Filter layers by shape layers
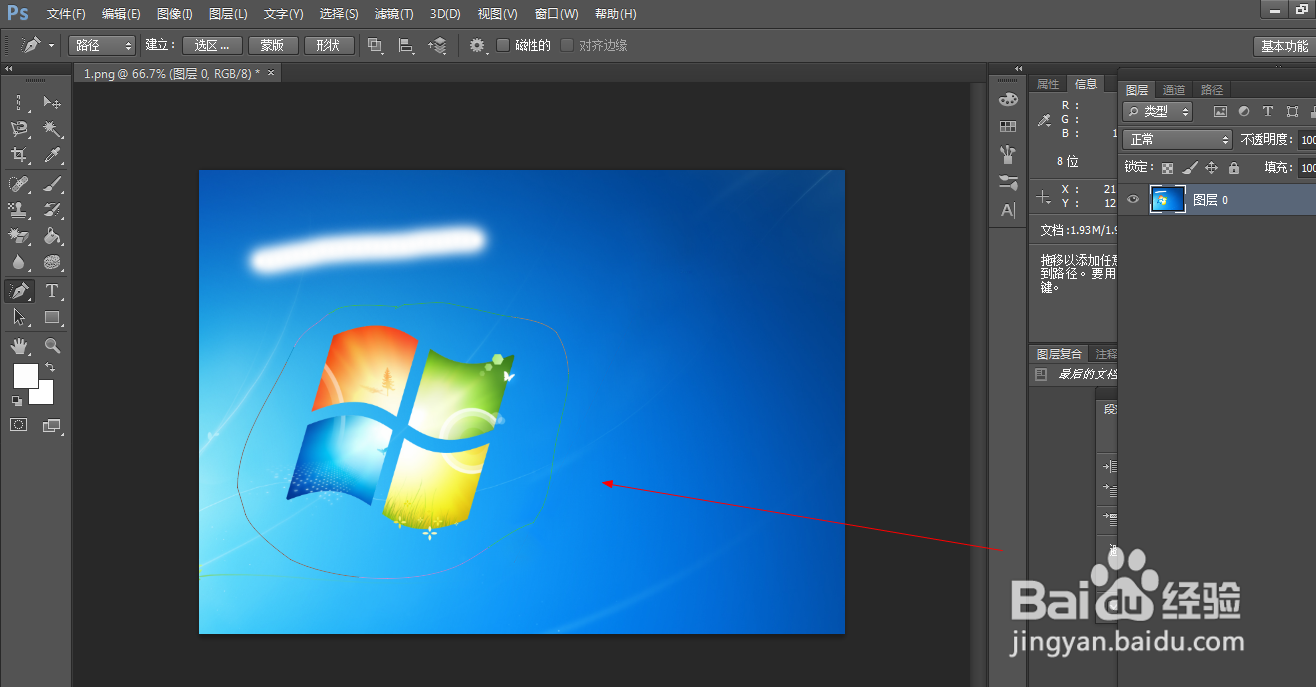The width and height of the screenshot is (1316, 687). click(1293, 112)
